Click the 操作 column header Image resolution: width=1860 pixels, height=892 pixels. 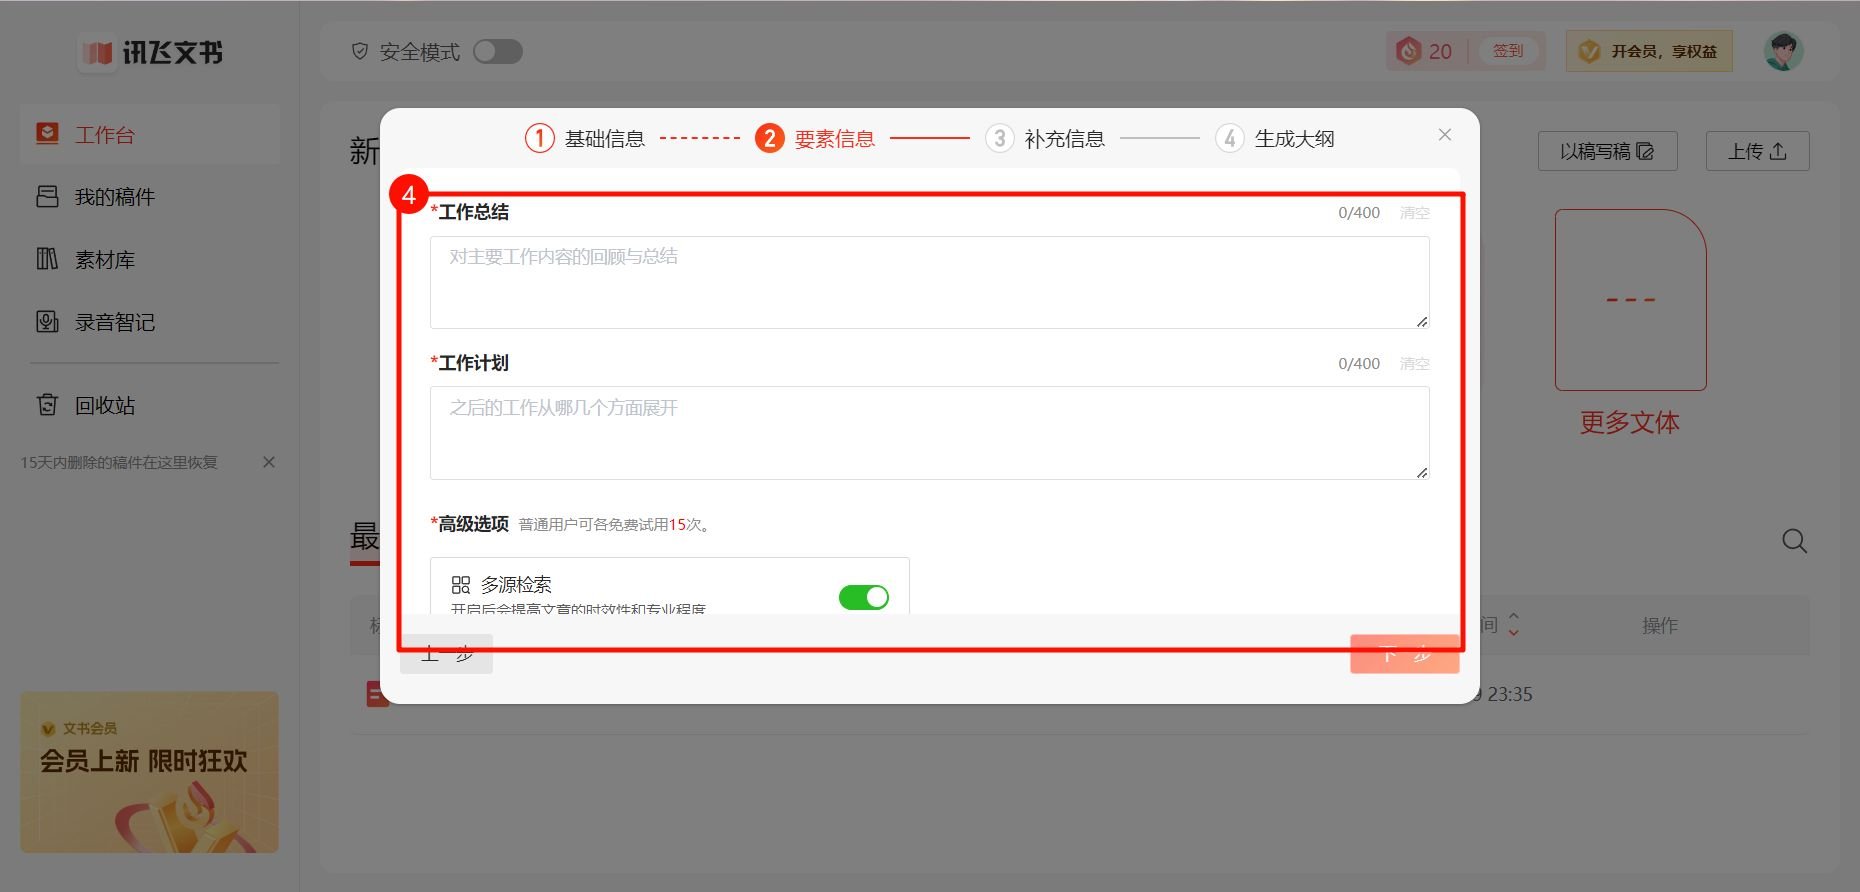point(1660,625)
